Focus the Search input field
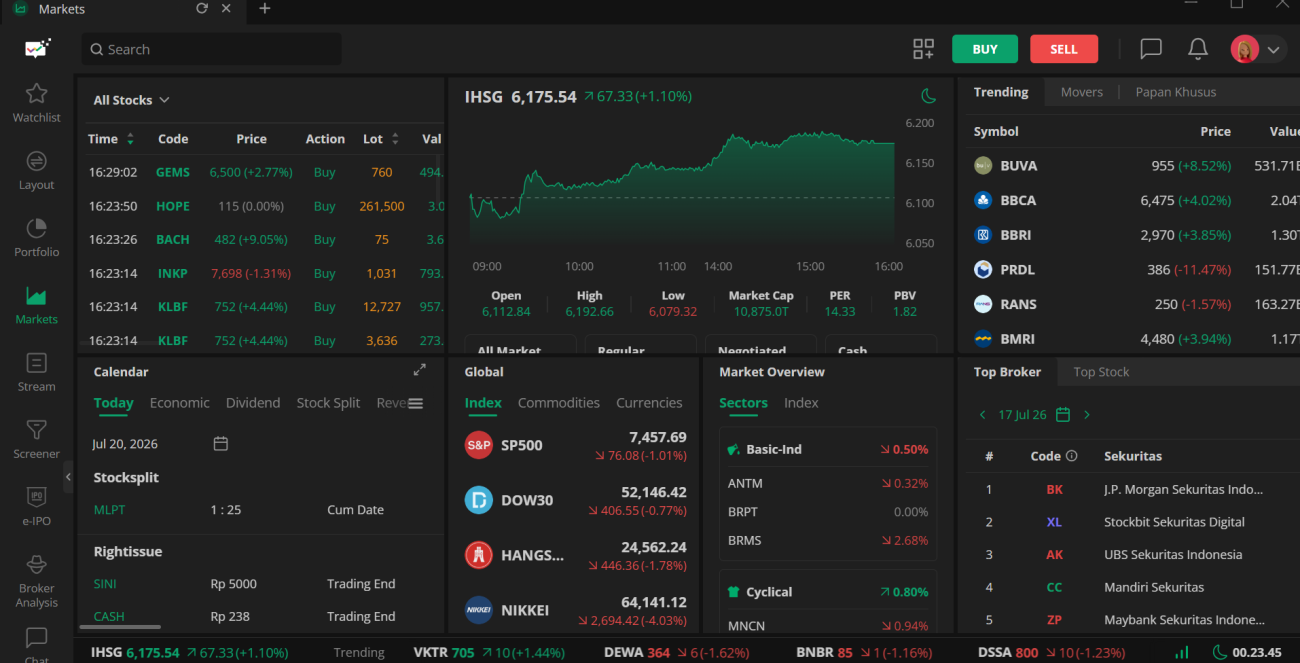This screenshot has height=663, width=1300. point(211,49)
